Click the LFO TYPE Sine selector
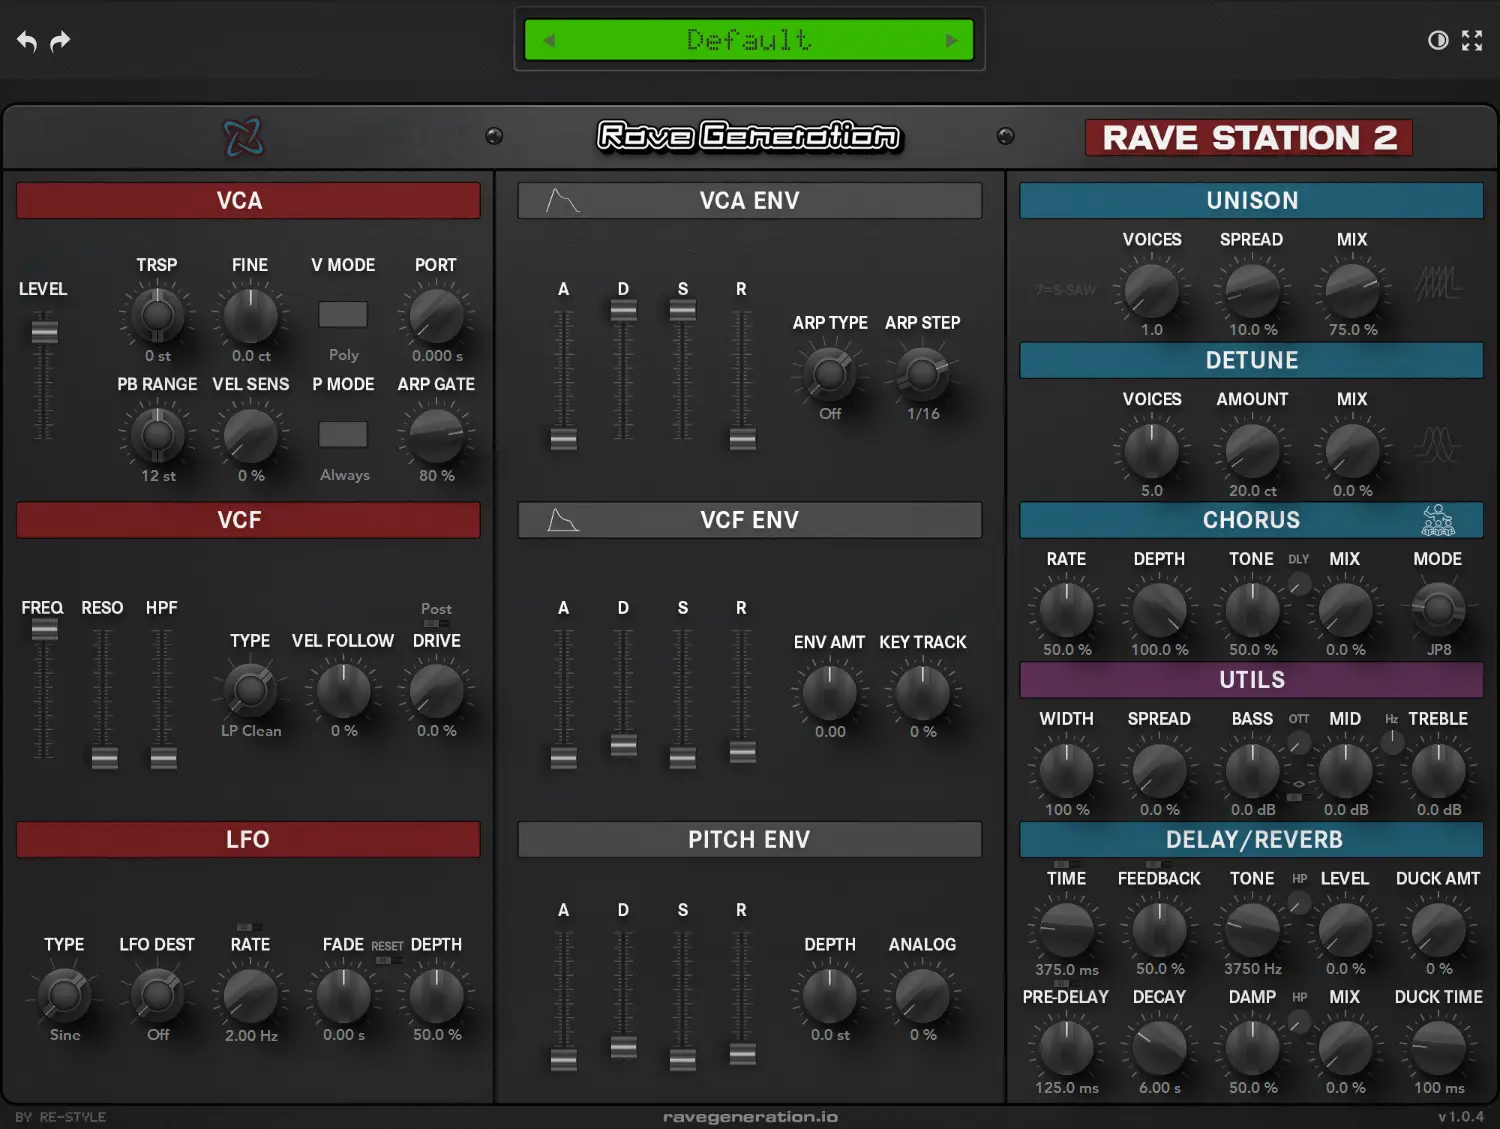 64,994
